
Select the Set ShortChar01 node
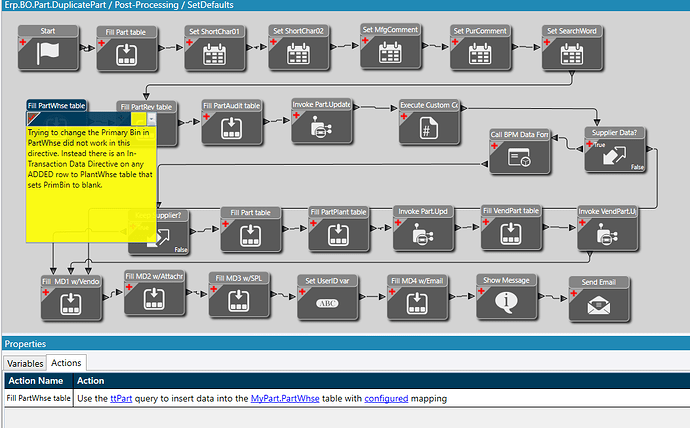(214, 48)
